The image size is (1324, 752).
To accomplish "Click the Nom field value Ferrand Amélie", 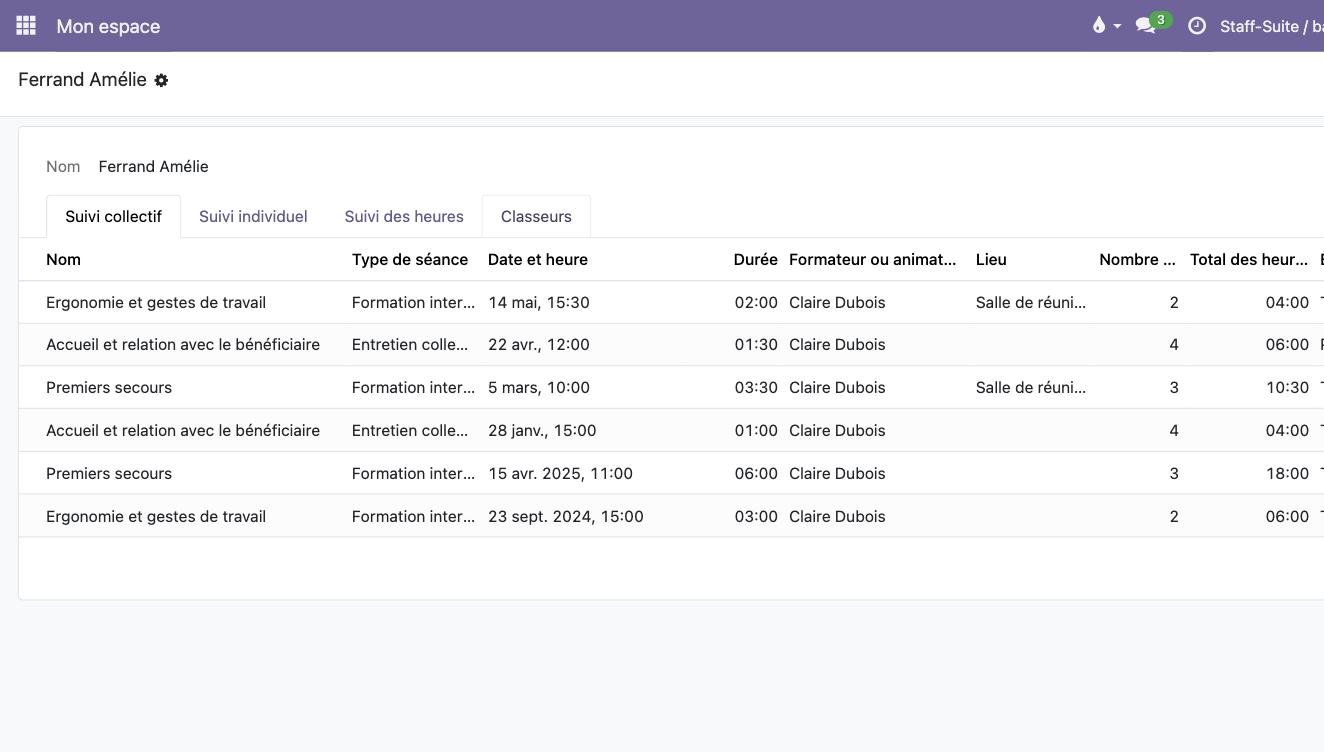I will click(153, 167).
